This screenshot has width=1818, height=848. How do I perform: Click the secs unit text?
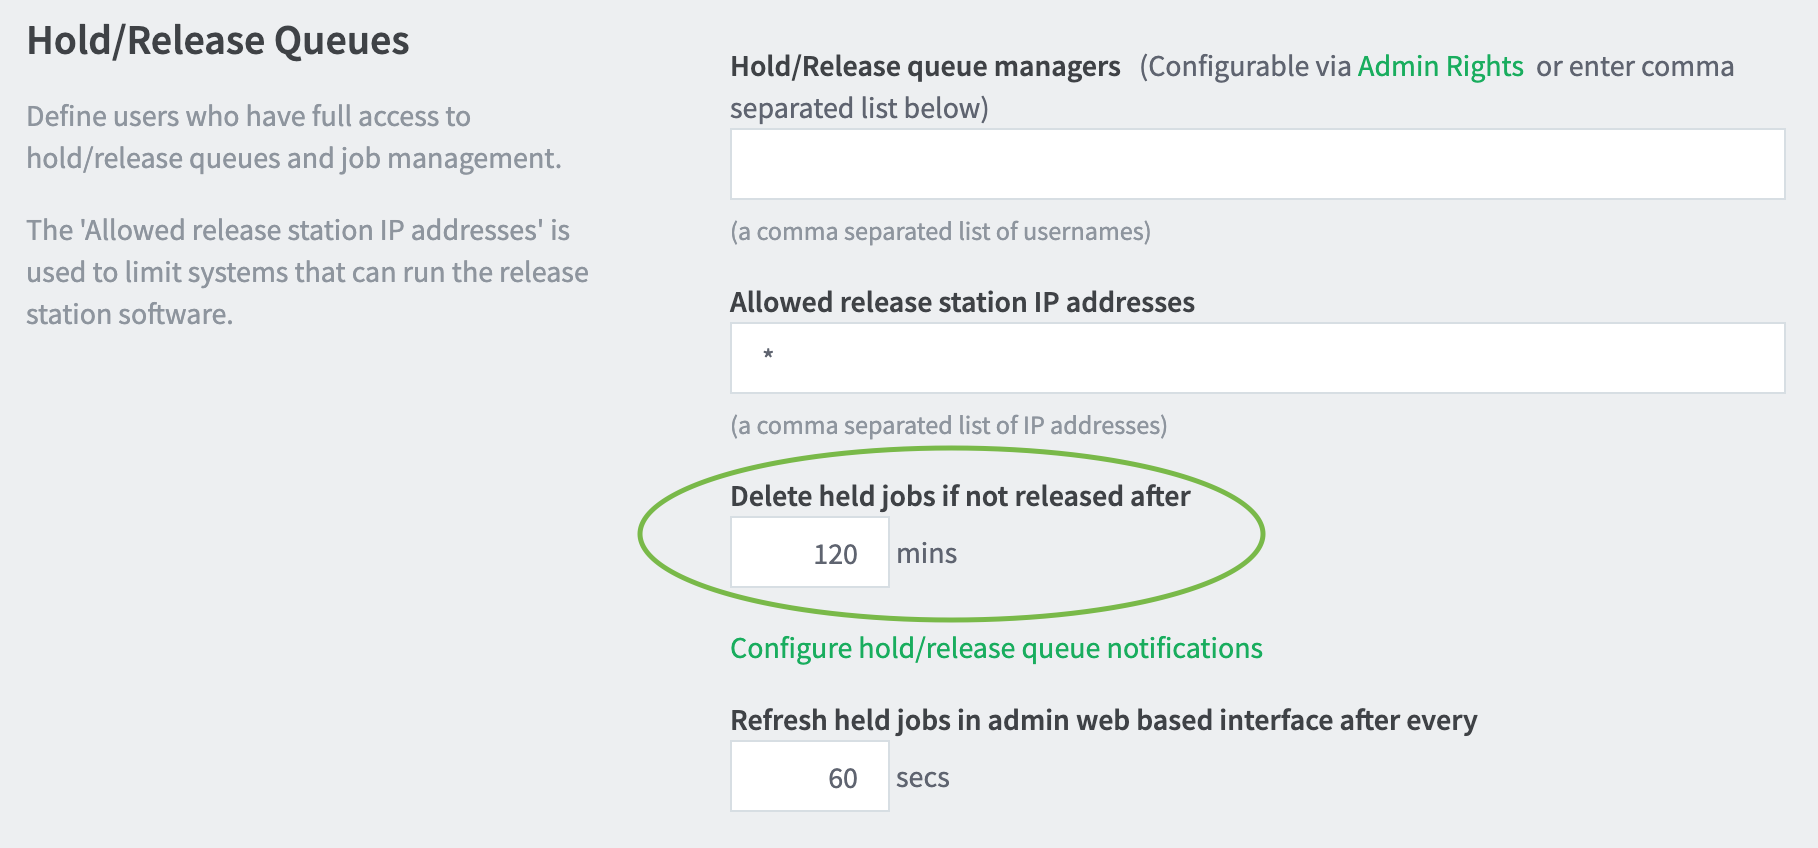pos(922,778)
